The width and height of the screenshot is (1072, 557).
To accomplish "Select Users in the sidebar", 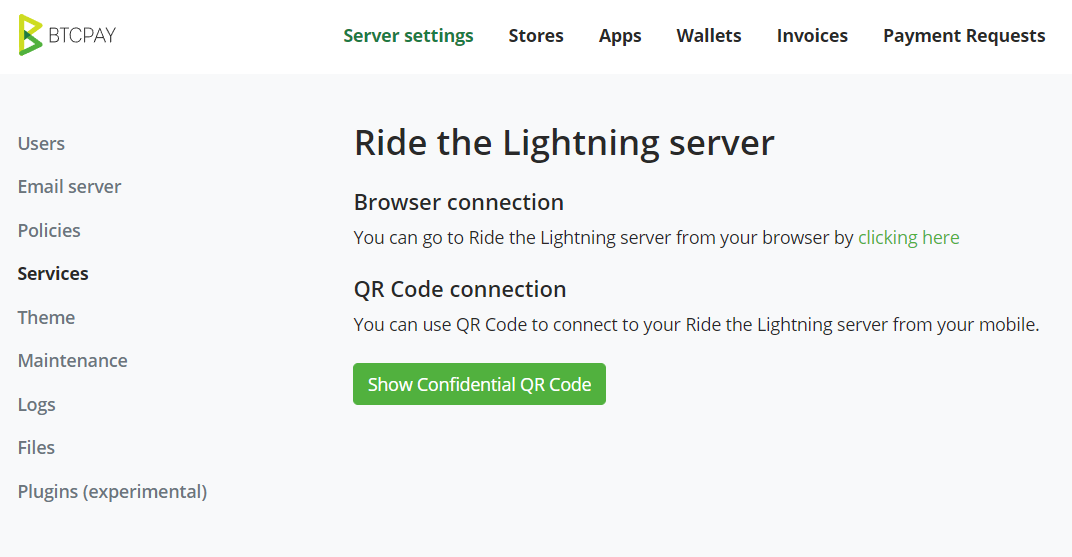I will pos(41,144).
